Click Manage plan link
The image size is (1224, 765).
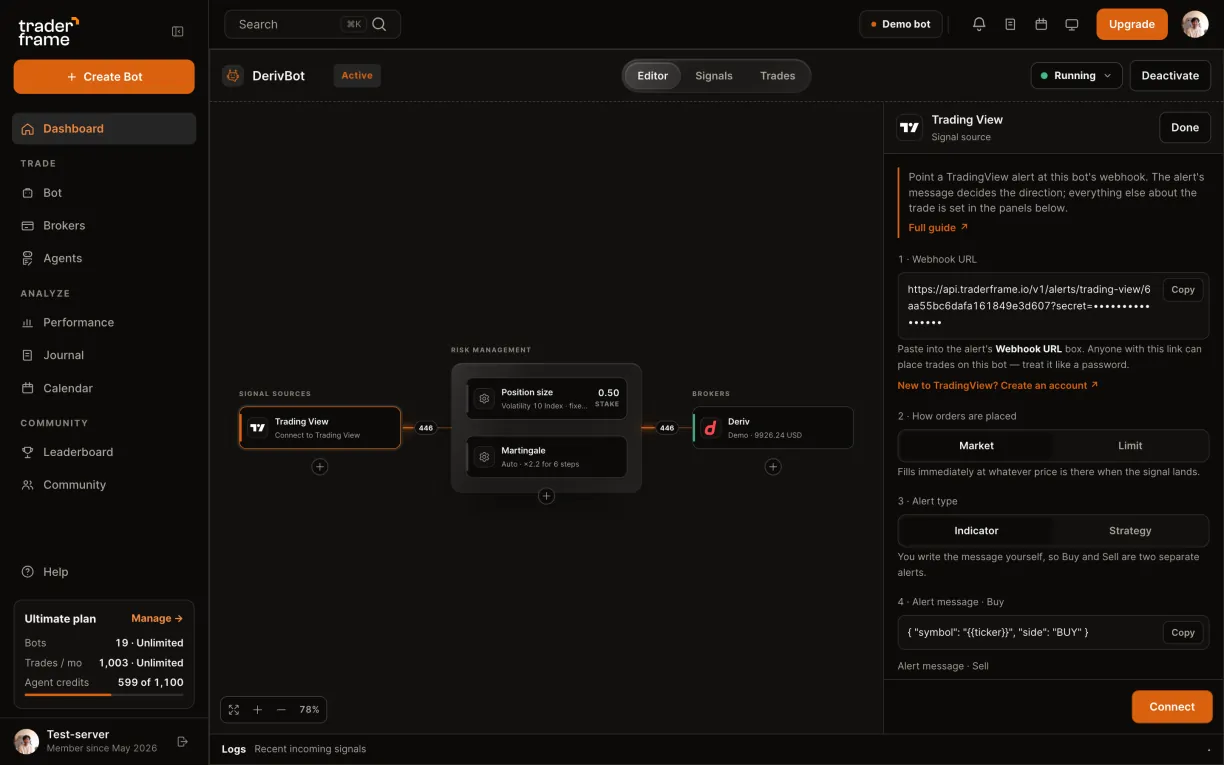click(x=157, y=618)
